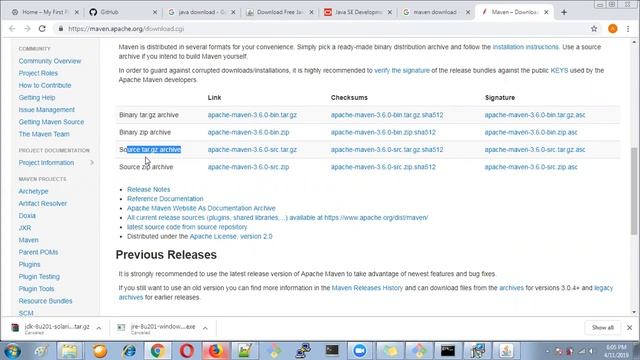Open Community Overview in sidebar
640x360 pixels.
50,61
